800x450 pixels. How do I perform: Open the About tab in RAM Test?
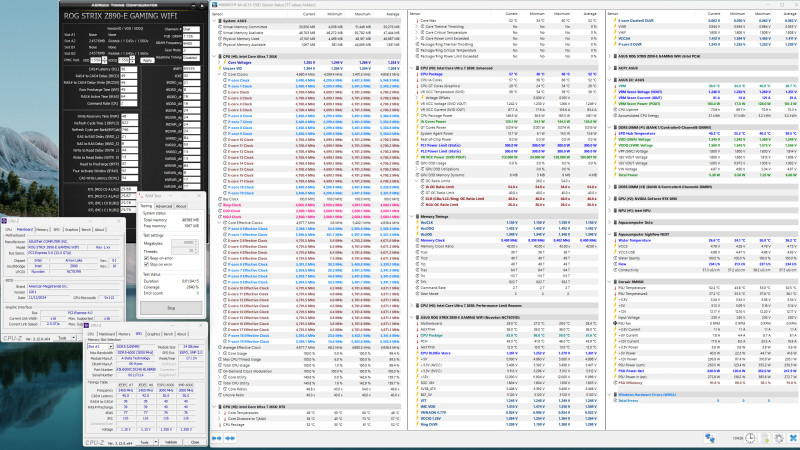(181, 206)
